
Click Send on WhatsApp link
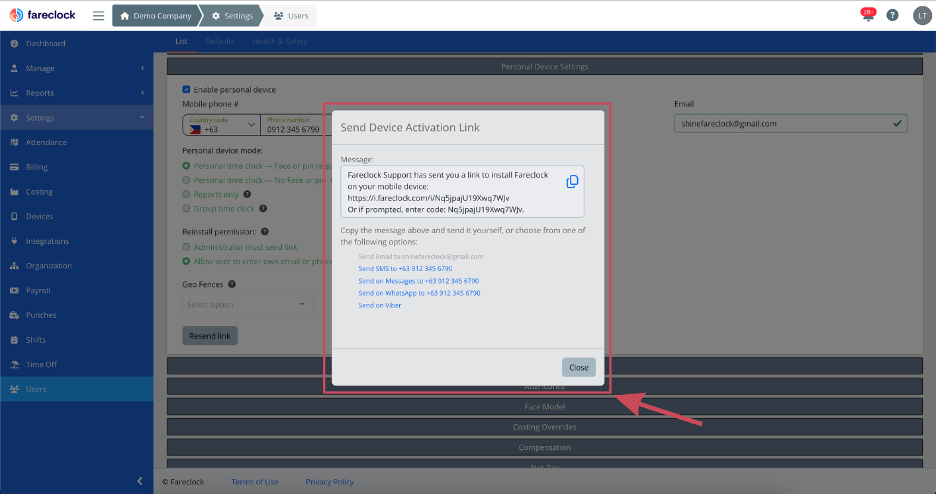(x=419, y=293)
